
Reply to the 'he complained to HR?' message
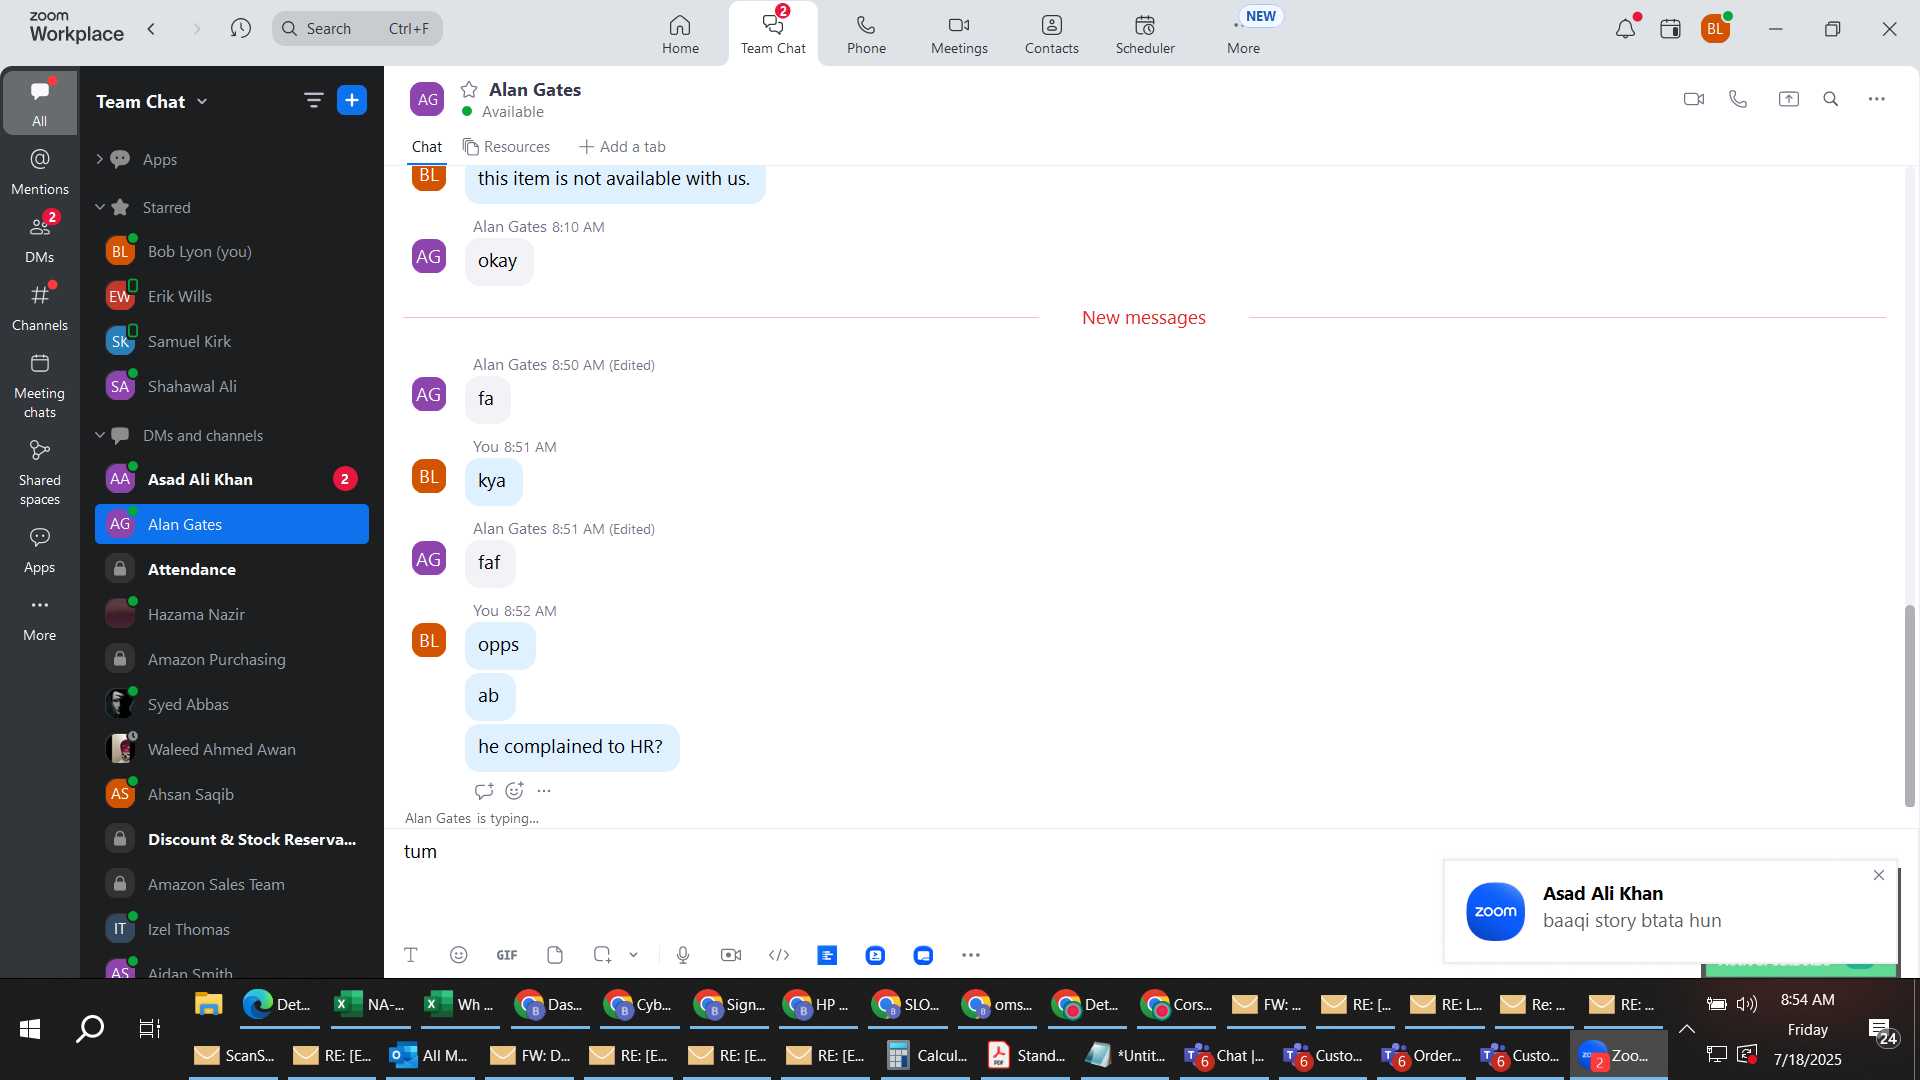tap(484, 791)
